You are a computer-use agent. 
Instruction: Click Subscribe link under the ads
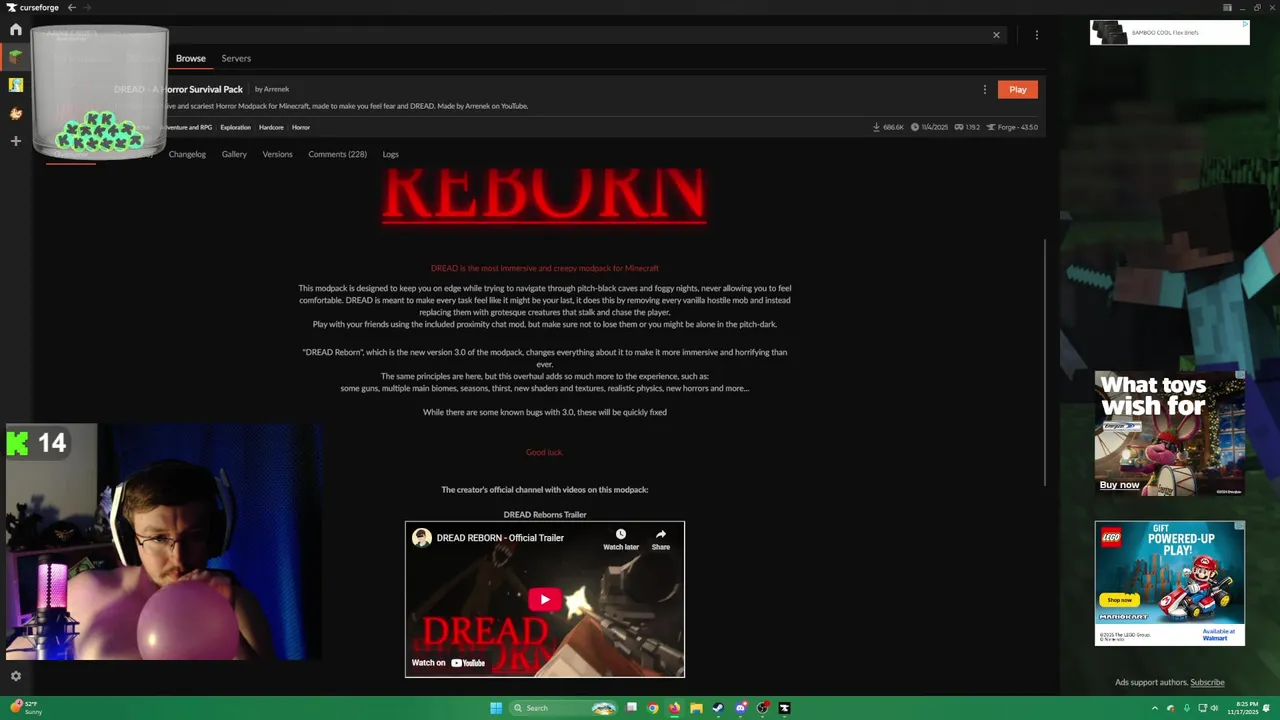coord(1207,682)
